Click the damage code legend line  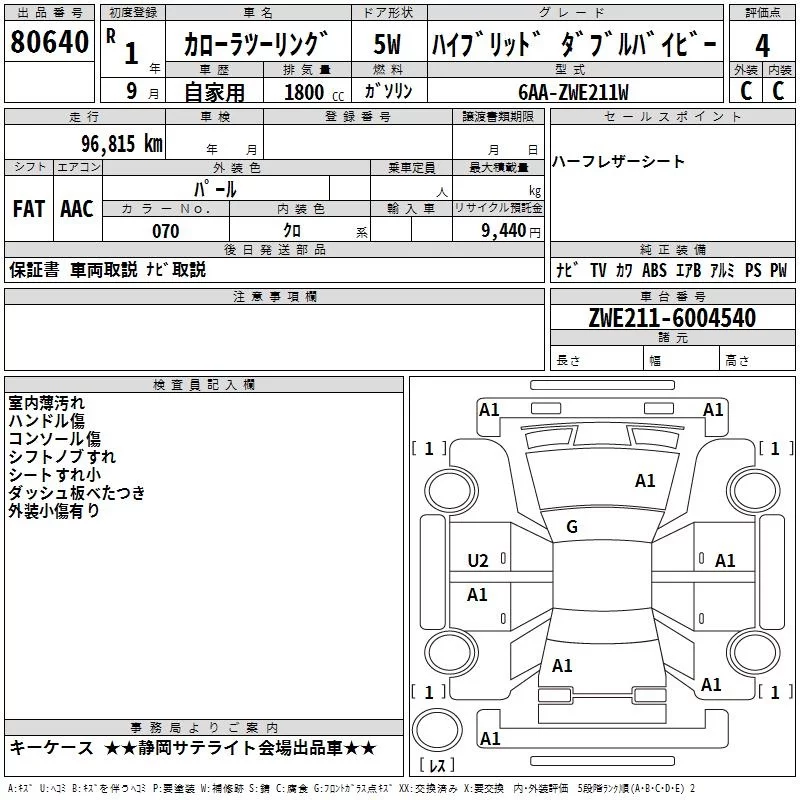click(x=351, y=788)
